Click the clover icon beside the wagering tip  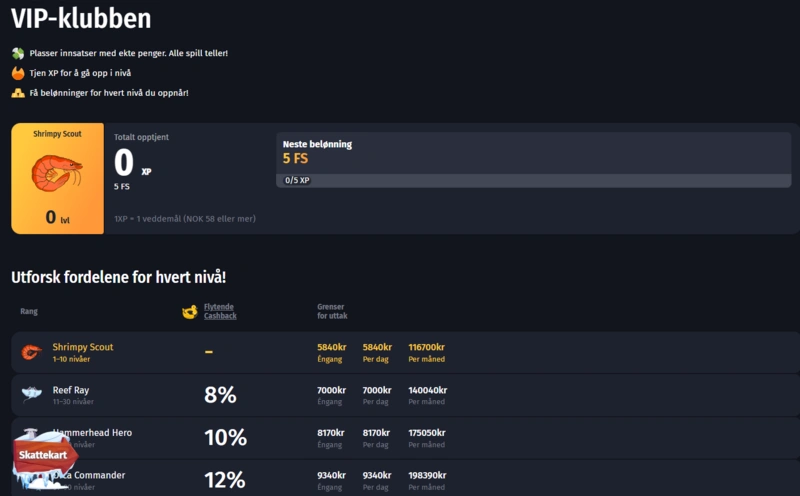point(18,53)
